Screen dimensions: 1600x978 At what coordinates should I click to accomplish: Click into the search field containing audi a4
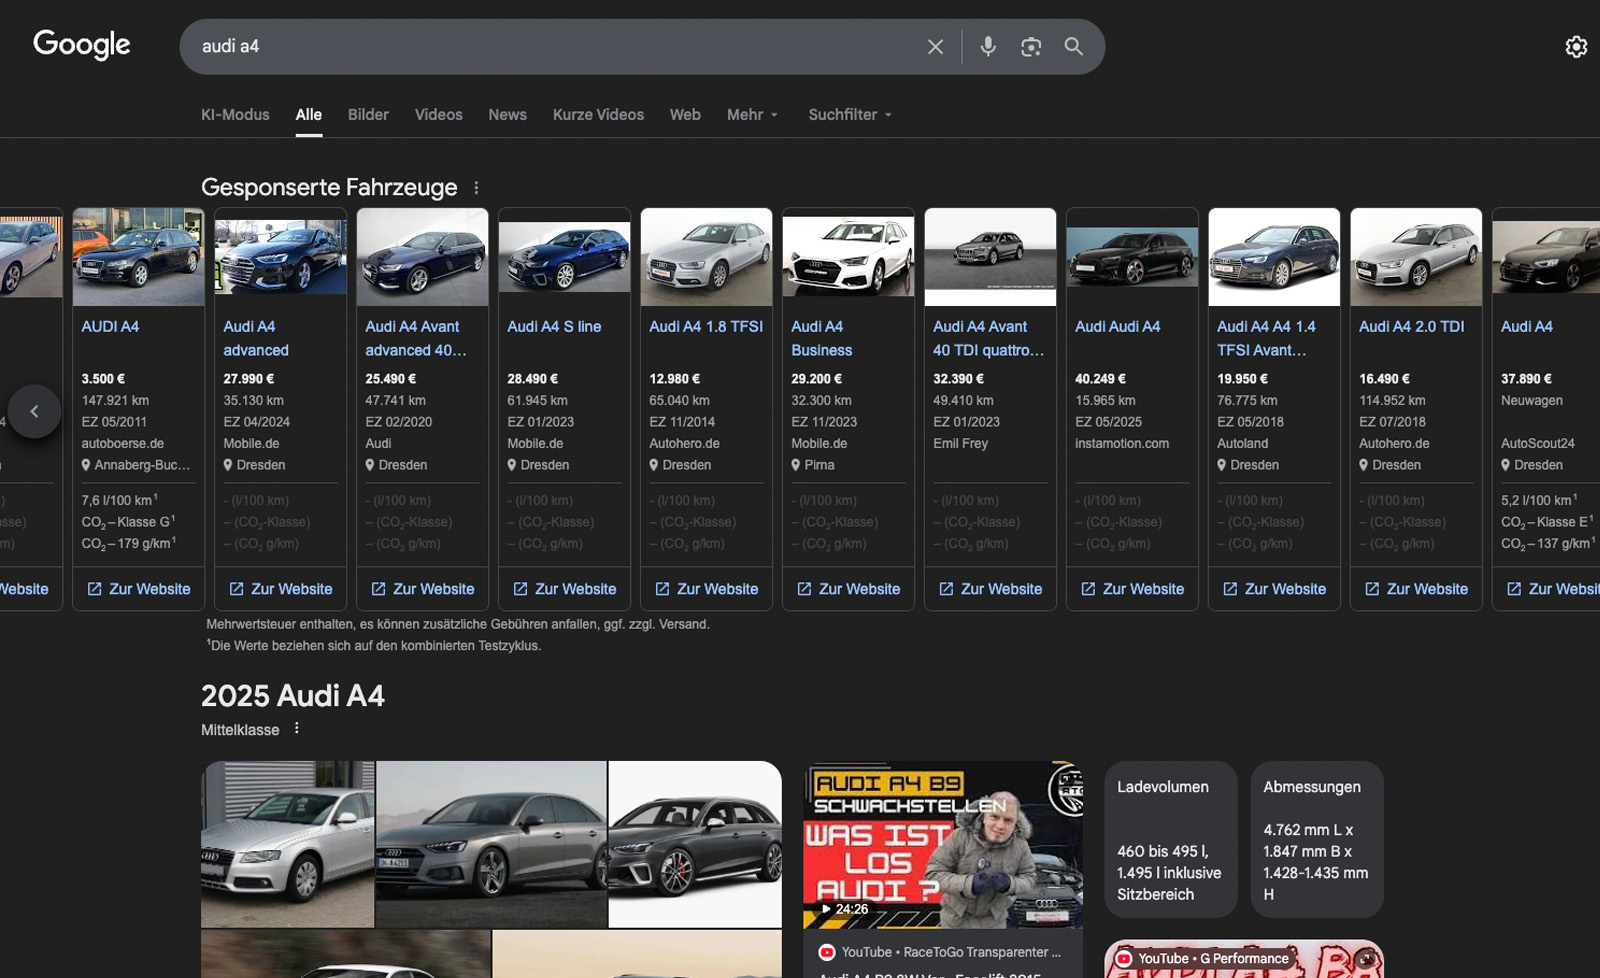(550, 47)
